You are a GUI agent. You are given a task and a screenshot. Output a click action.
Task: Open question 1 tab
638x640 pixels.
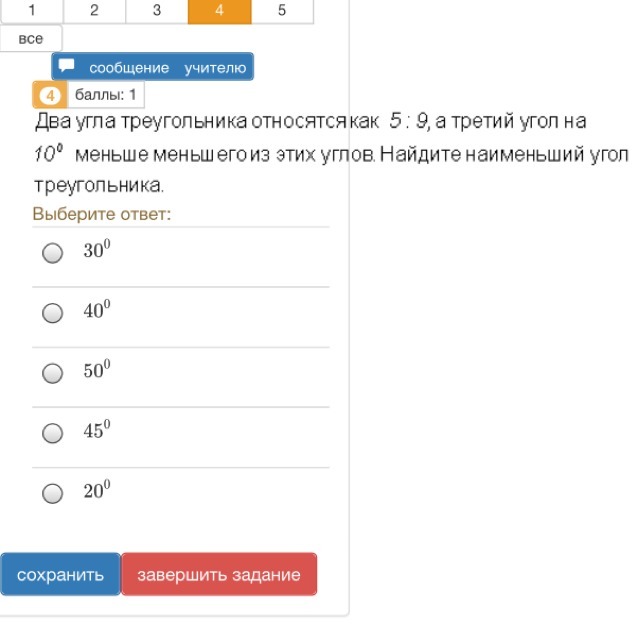(x=32, y=10)
